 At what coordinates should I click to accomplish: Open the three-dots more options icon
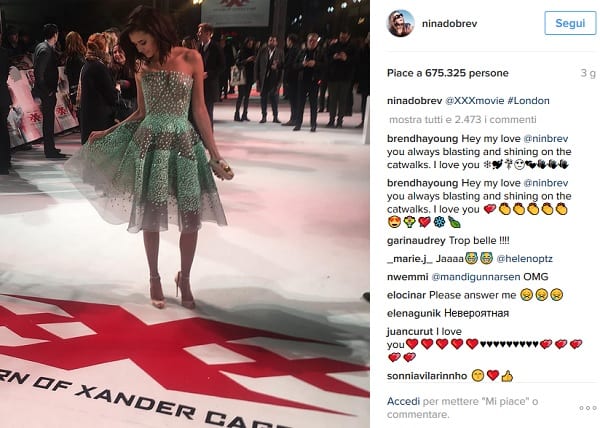coord(588,408)
